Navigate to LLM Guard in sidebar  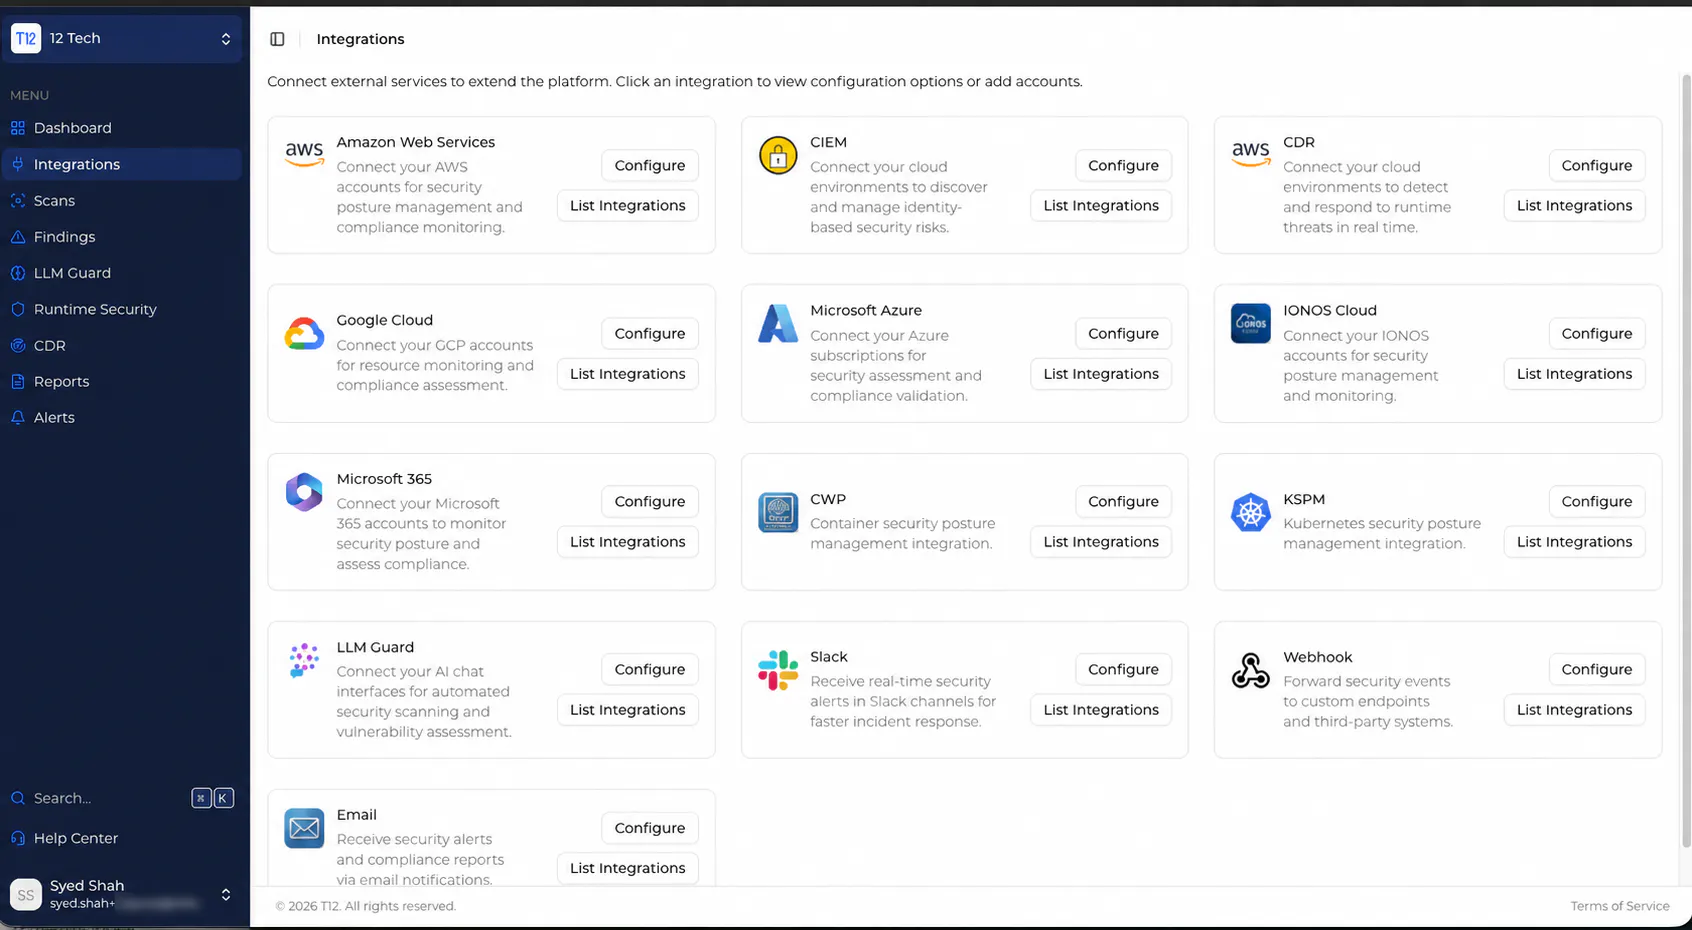(x=122, y=273)
